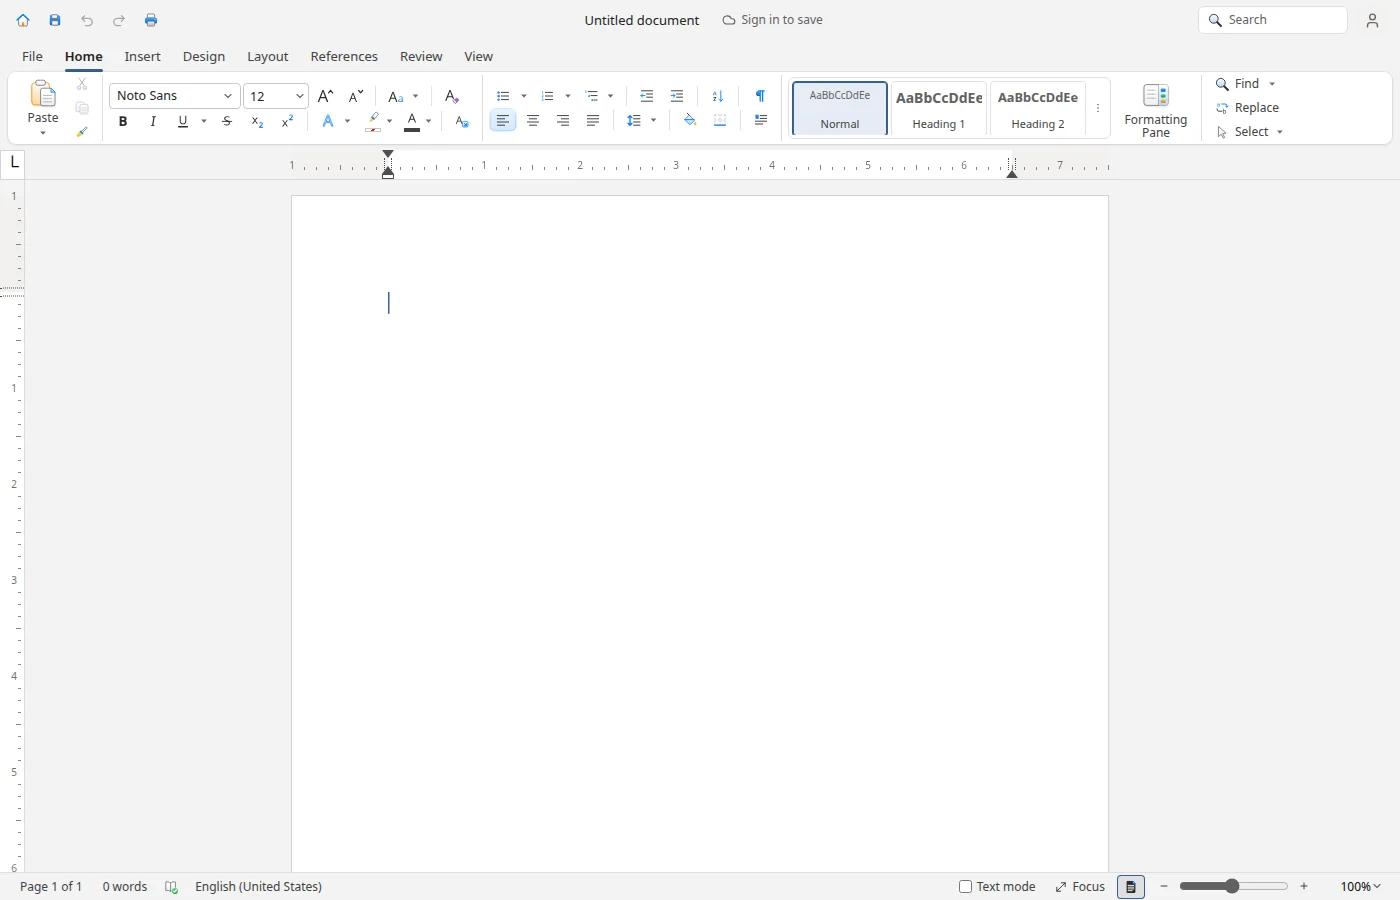Click the text highlight color marker

point(373,121)
